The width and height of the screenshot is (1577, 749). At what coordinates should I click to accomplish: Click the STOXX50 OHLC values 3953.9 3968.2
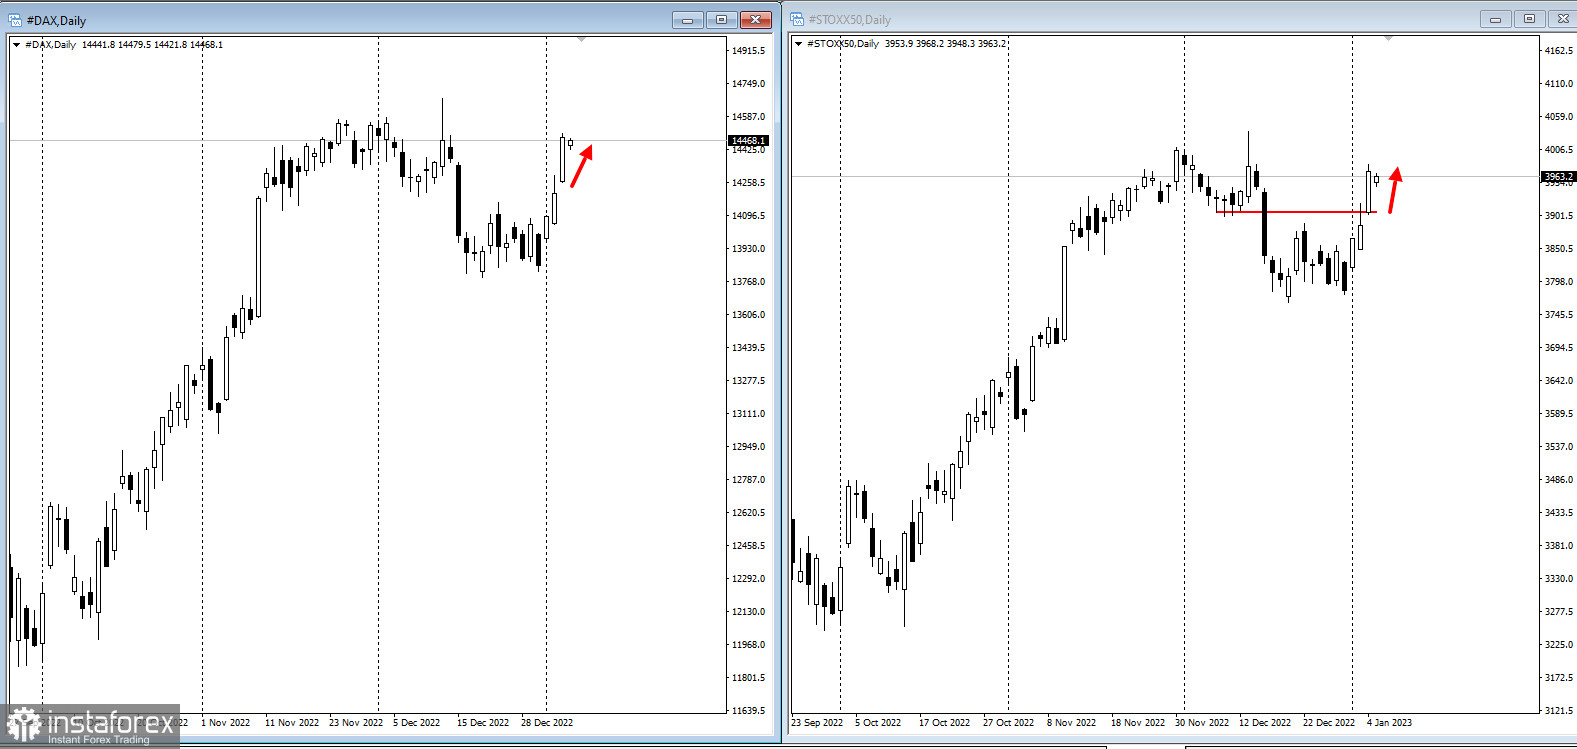912,44
